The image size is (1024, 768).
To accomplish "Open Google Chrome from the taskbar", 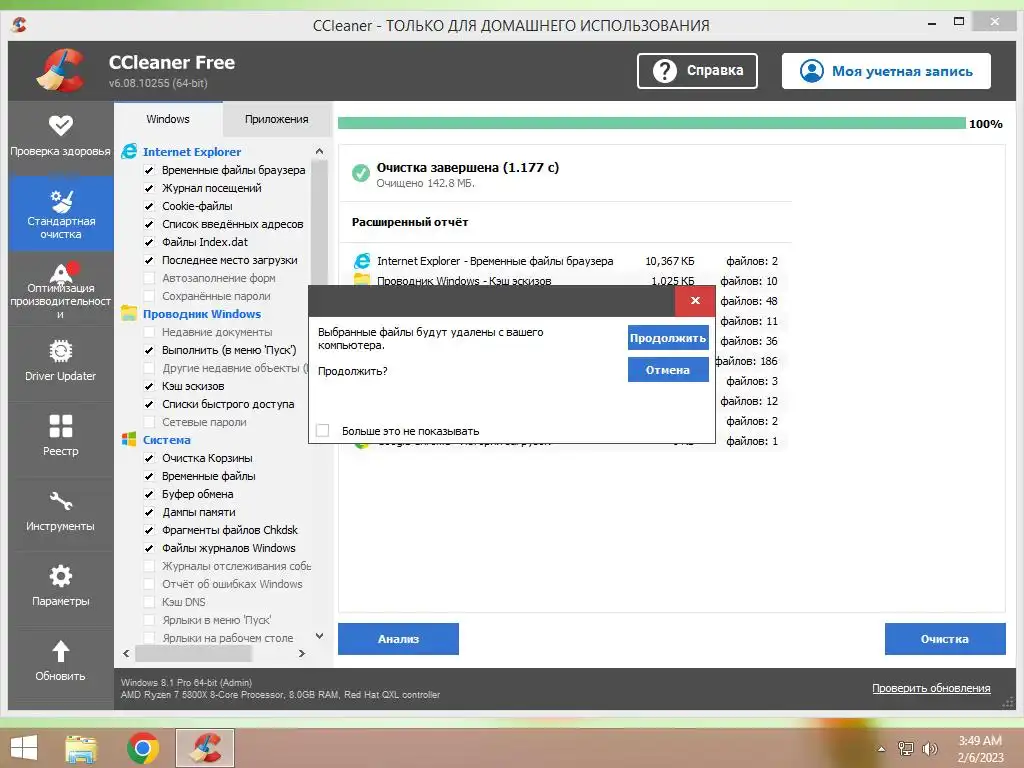I will (x=143, y=748).
